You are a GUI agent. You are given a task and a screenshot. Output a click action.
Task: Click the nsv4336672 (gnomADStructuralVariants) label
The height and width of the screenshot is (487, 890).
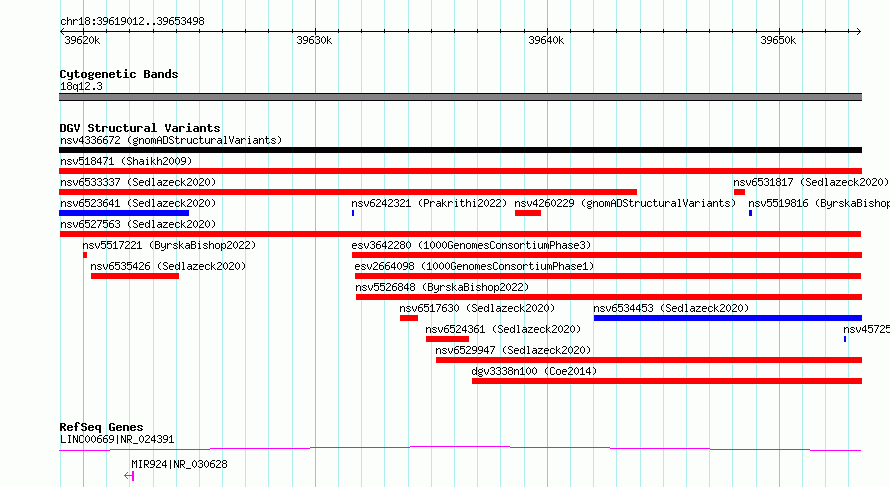click(x=171, y=140)
